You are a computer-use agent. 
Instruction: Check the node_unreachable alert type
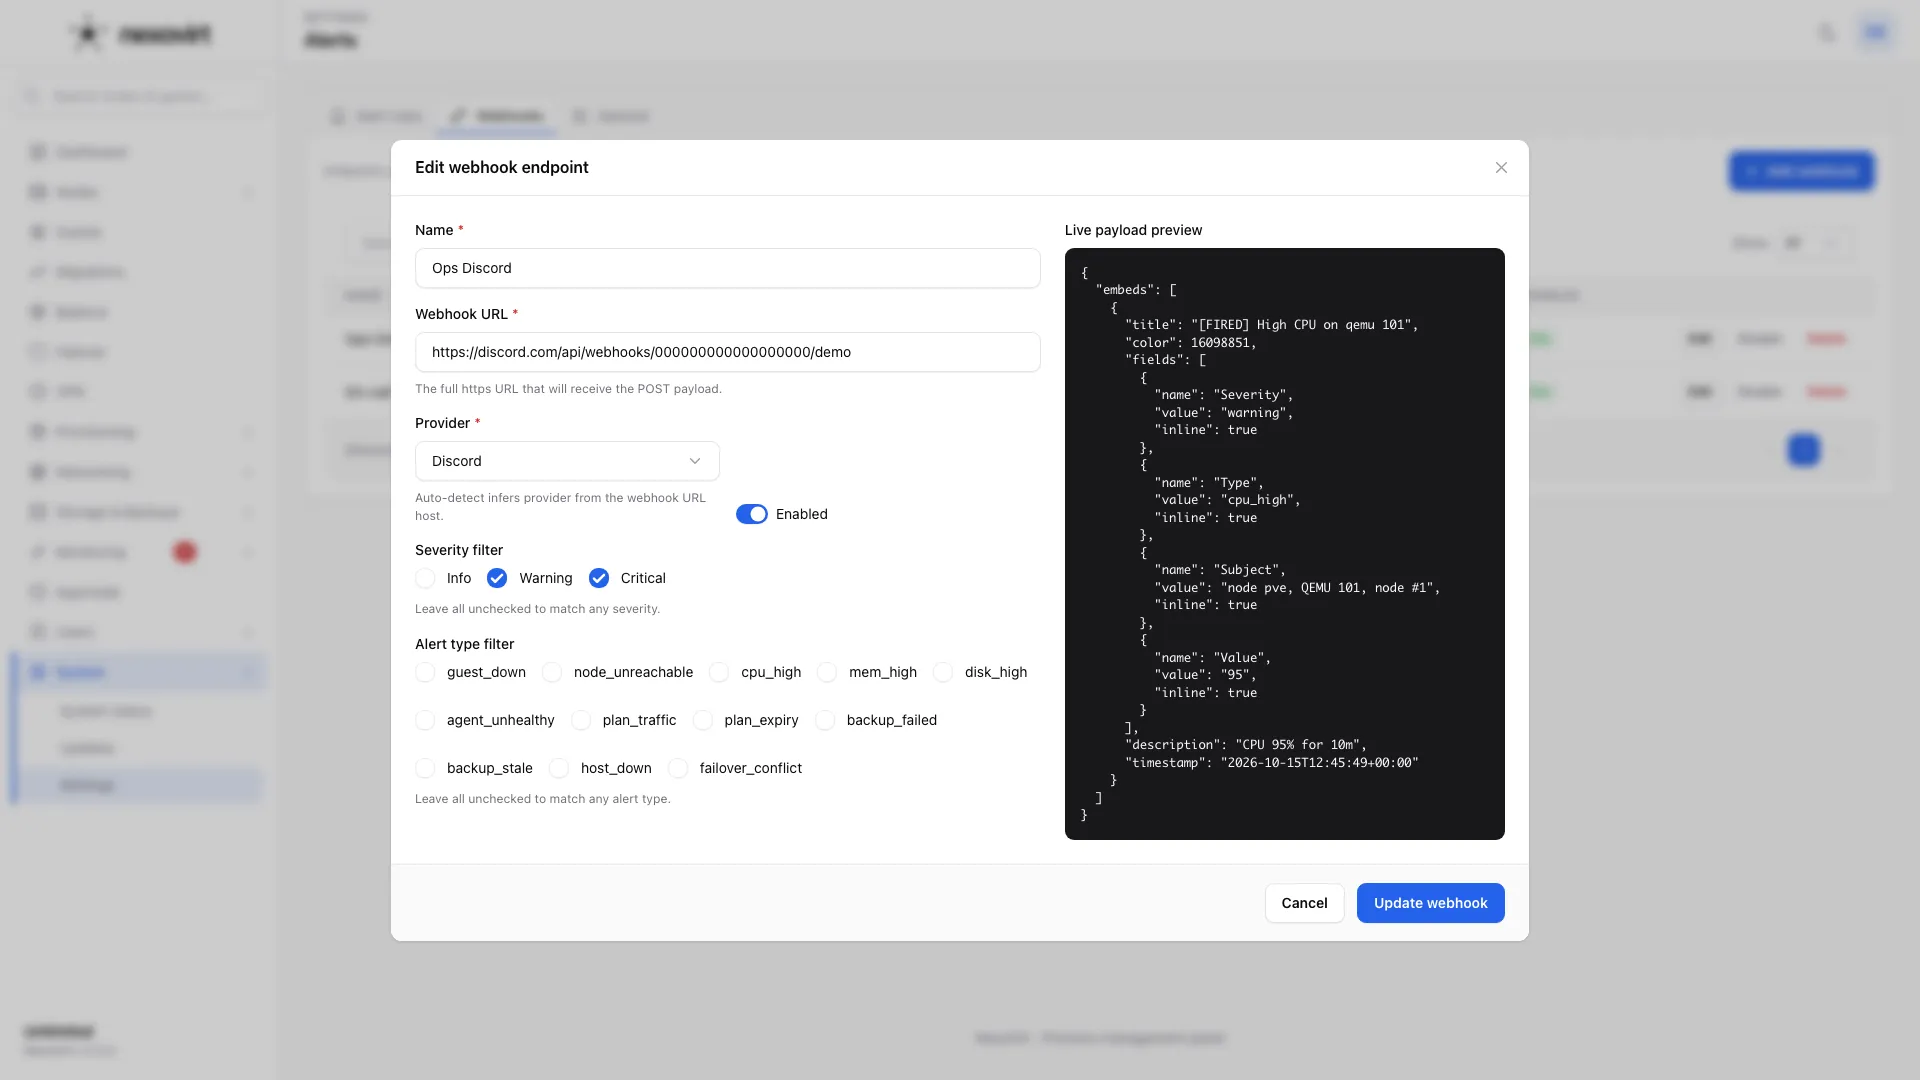552,672
